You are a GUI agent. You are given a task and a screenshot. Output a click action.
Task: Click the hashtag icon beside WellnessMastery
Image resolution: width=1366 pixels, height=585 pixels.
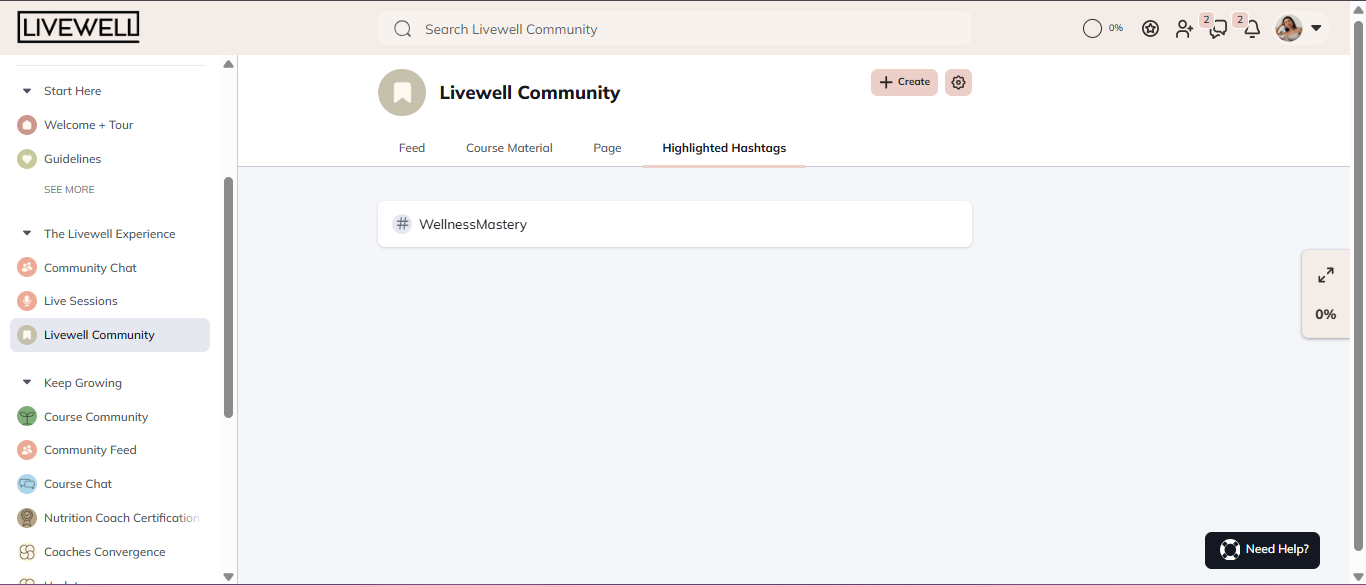click(402, 224)
